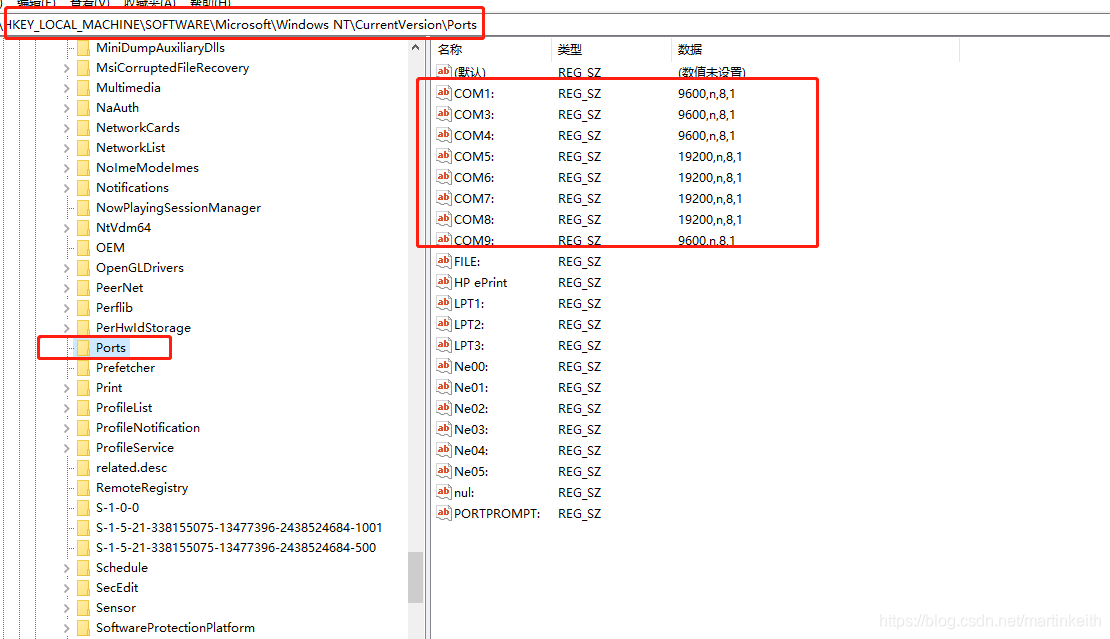Viewport: 1110px width, 639px height.
Task: Click the string value icon for FILE:
Action: (444, 261)
